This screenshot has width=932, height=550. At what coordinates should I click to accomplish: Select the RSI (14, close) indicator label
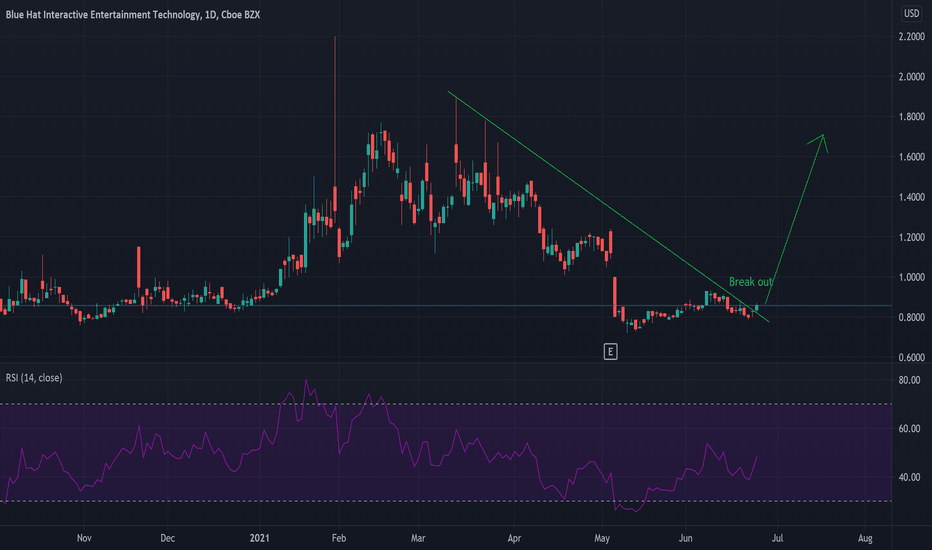tap(34, 378)
